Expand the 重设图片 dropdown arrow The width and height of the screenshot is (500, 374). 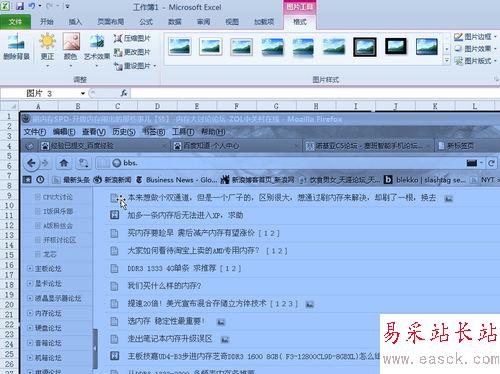pos(155,66)
